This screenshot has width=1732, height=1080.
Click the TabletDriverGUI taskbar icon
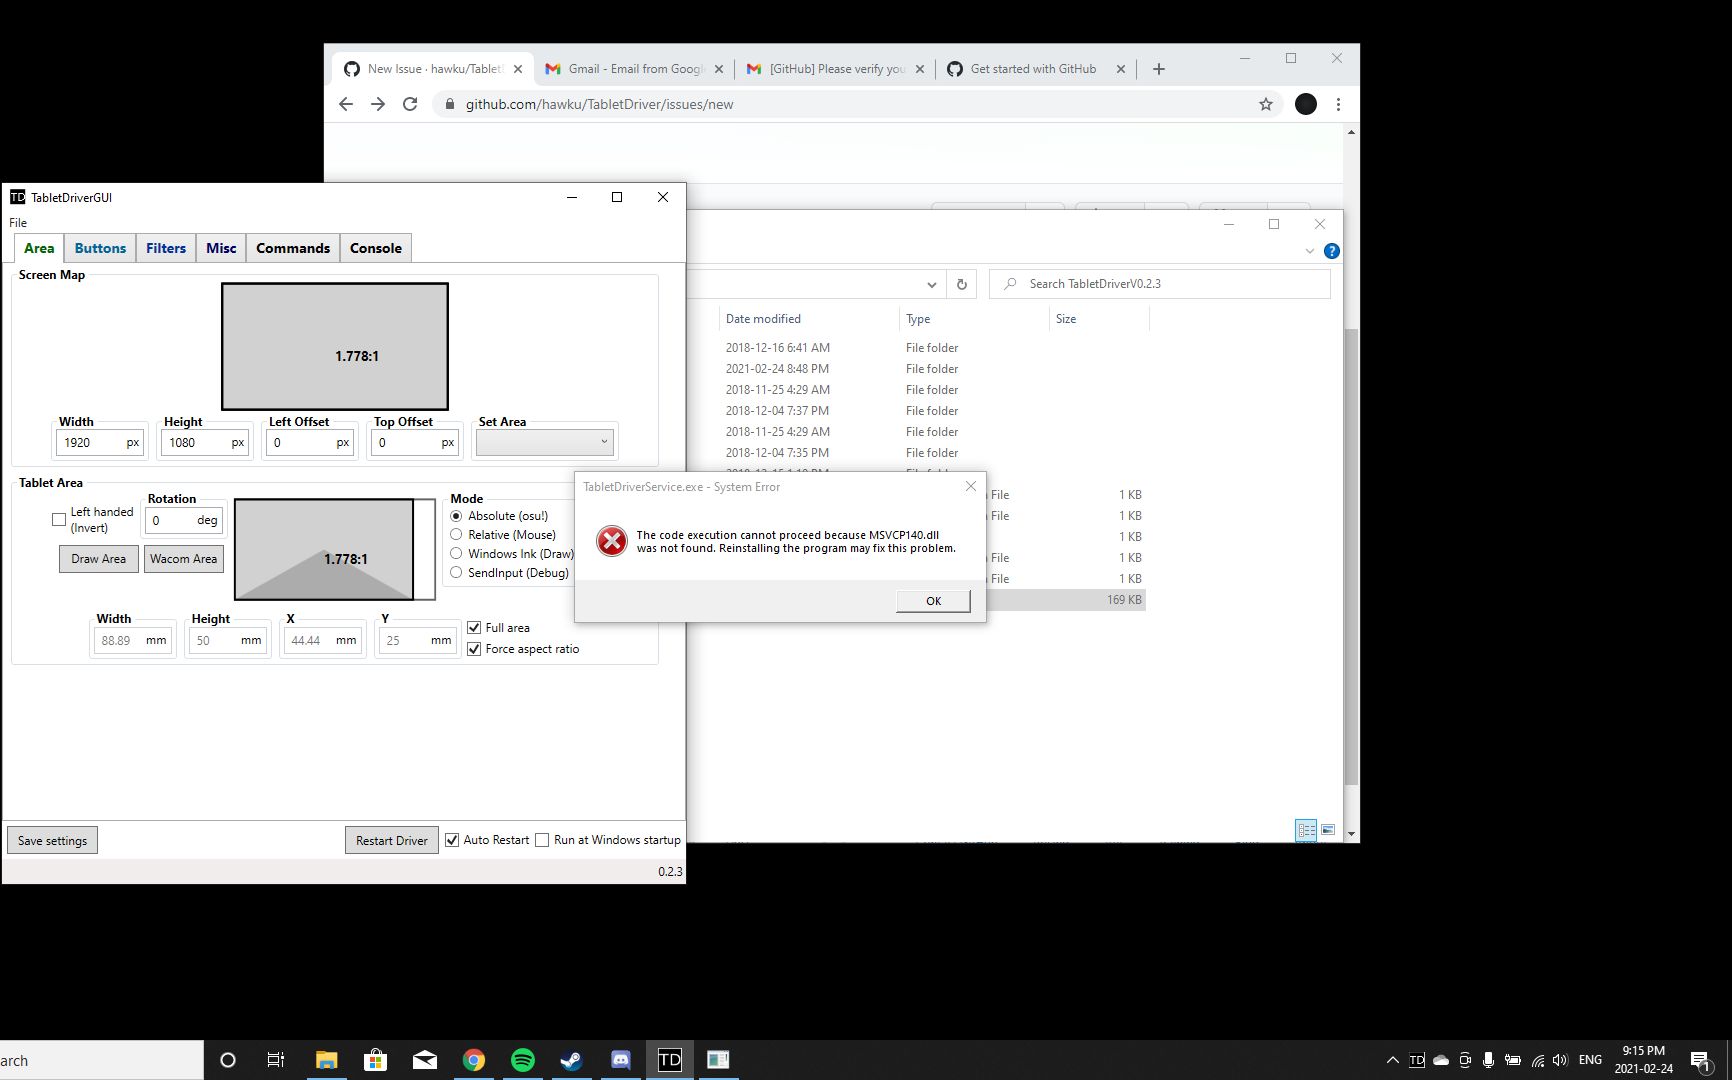669,1060
